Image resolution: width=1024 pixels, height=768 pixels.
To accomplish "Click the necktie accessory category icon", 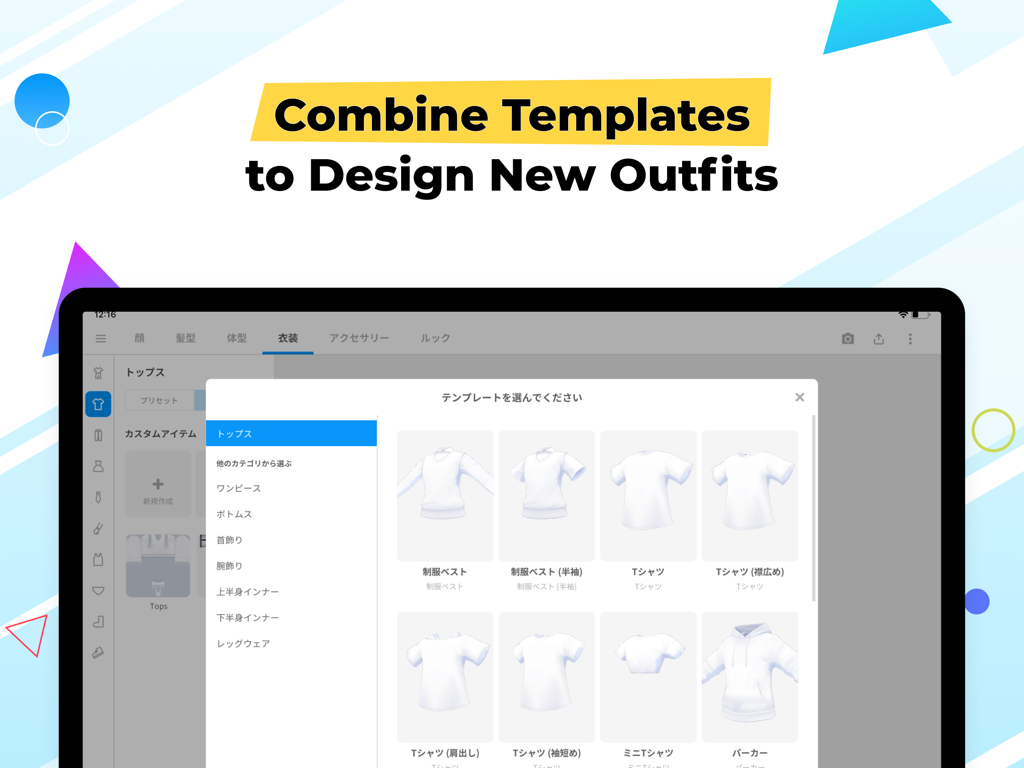I will [97, 498].
